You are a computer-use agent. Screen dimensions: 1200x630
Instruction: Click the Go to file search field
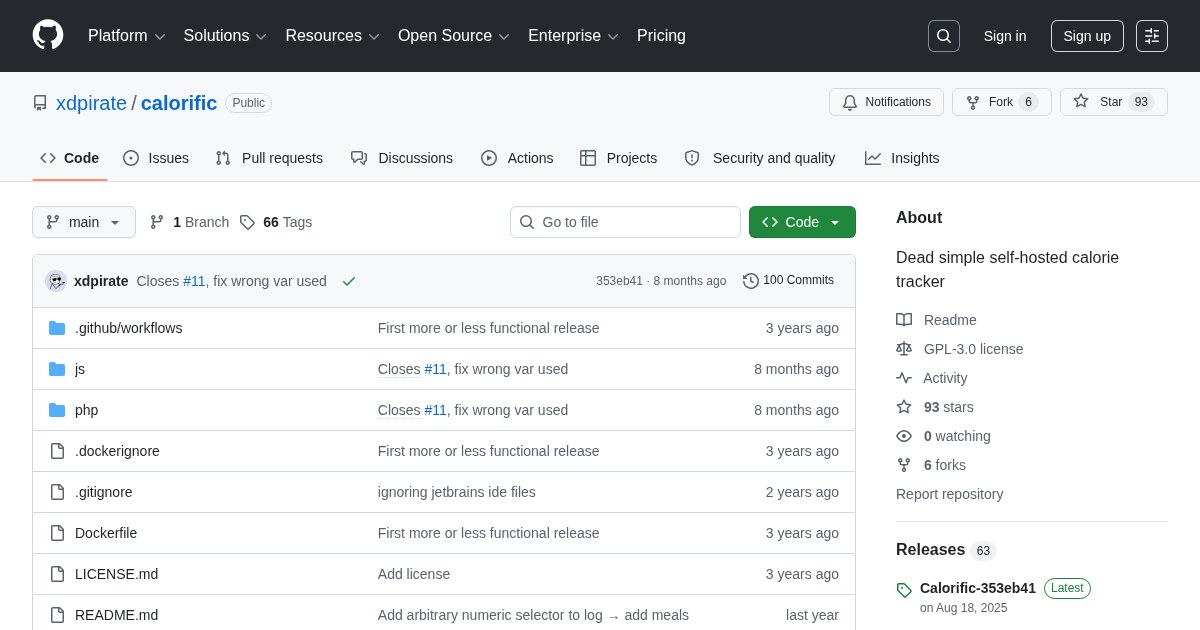click(x=625, y=222)
